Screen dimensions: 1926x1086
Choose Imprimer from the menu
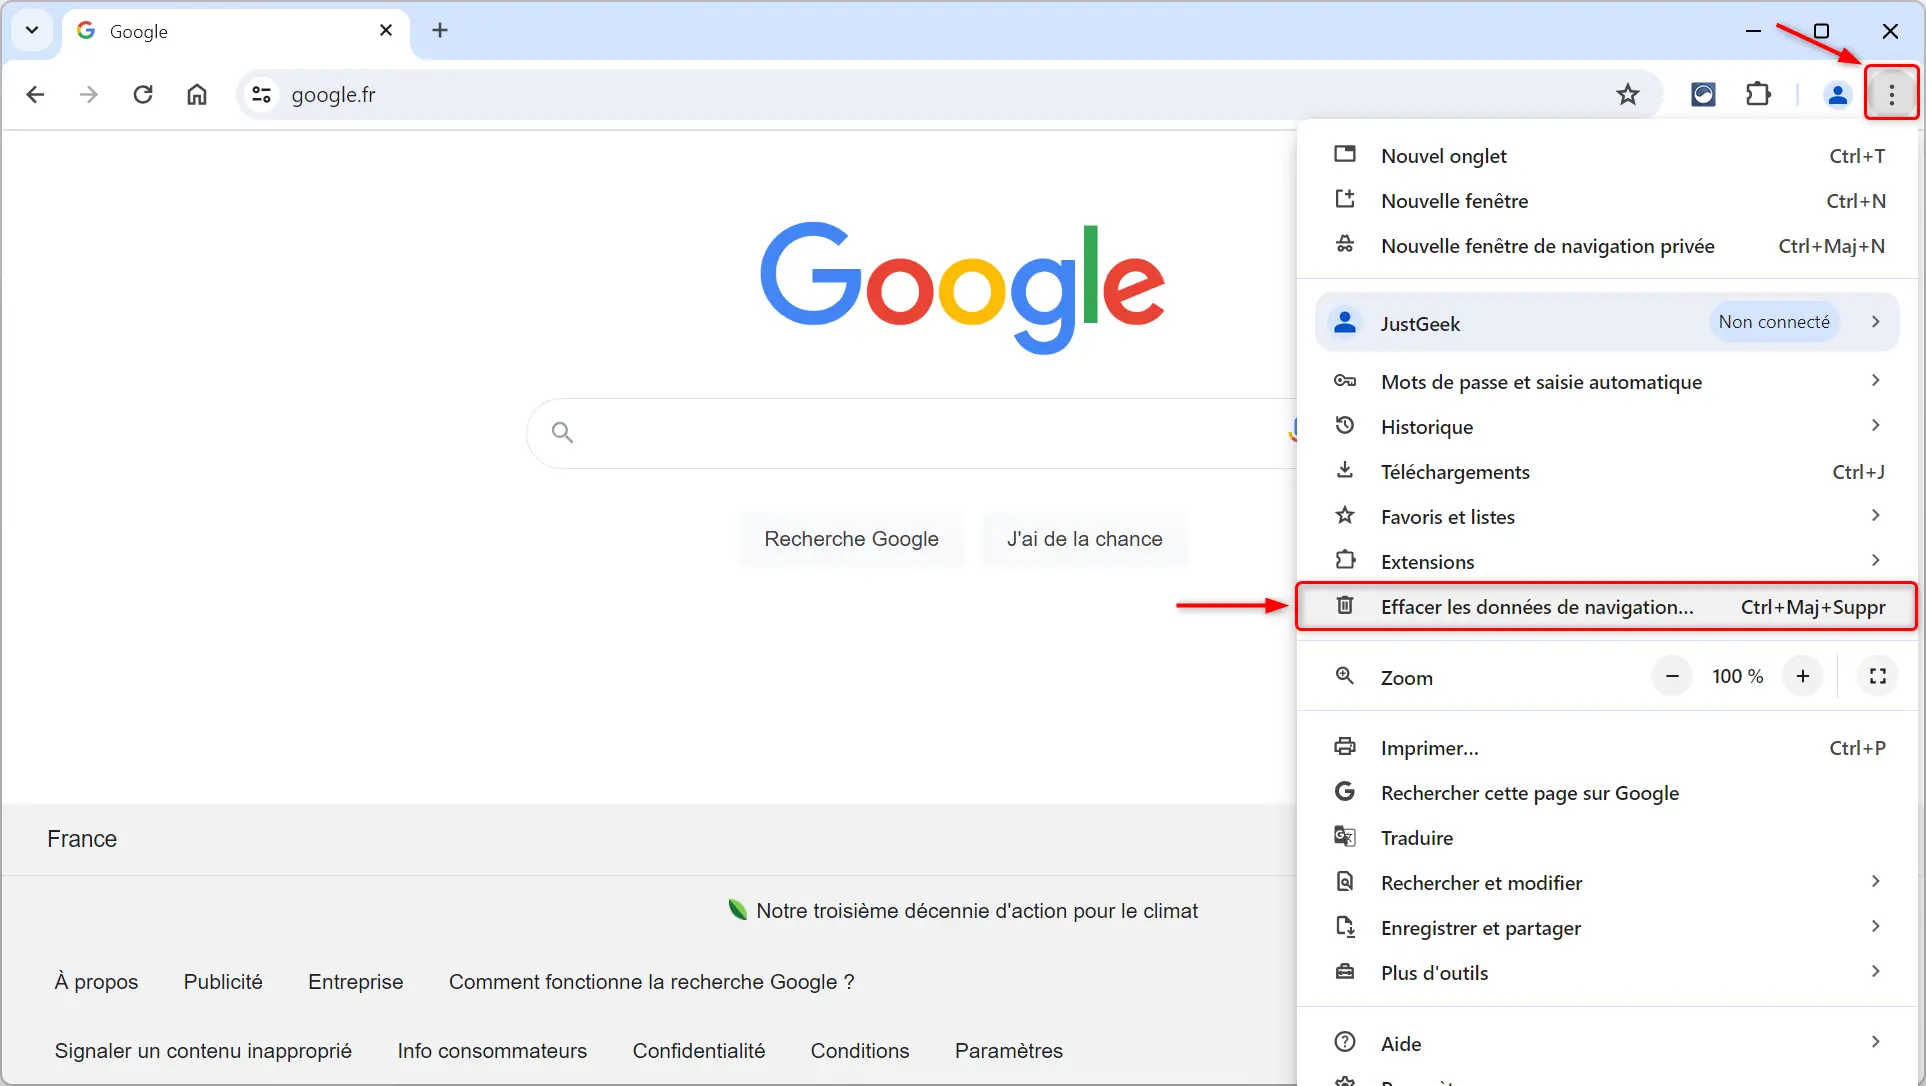point(1608,748)
